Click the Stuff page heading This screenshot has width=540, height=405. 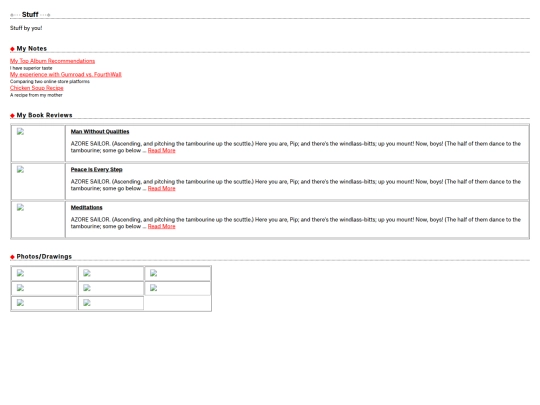coord(30,14)
